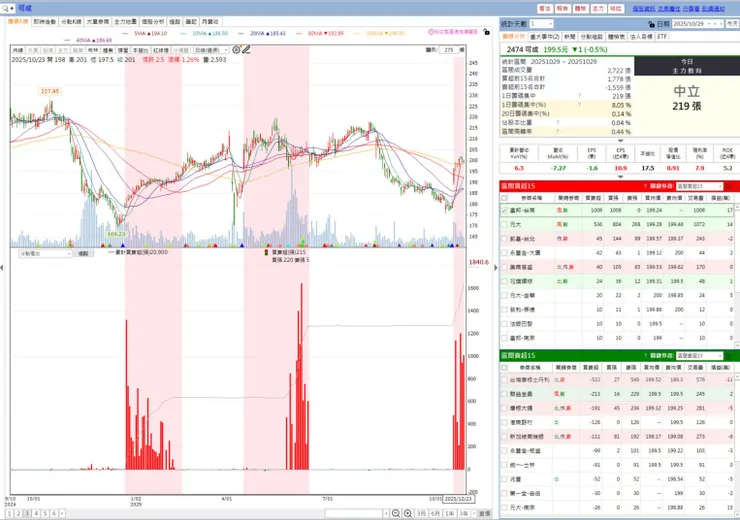Go to page 4 of chart layouts

tap(36, 513)
